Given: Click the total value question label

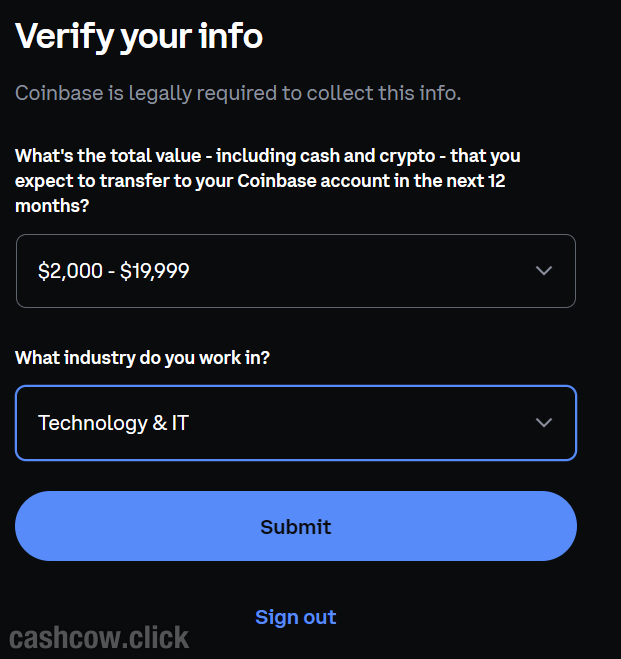Looking at the screenshot, I should [267, 156].
